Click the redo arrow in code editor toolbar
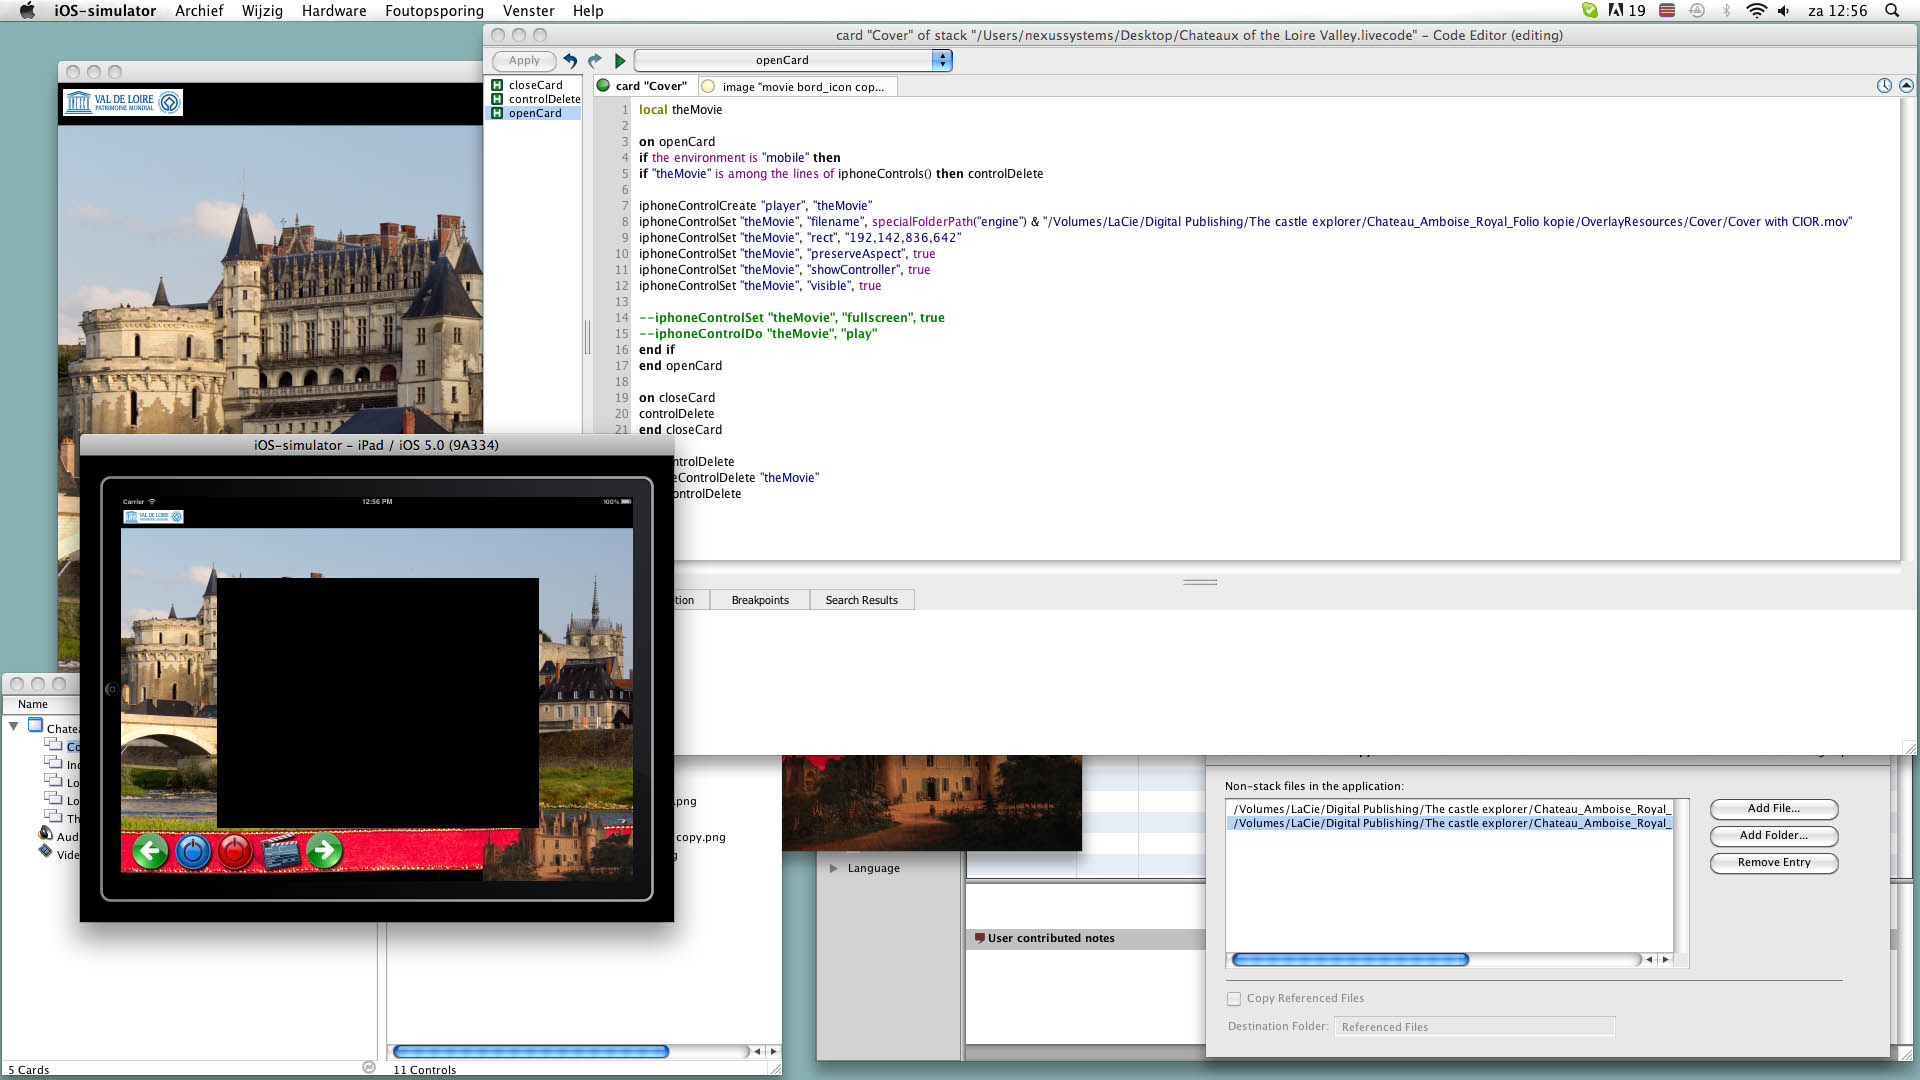 (x=595, y=61)
